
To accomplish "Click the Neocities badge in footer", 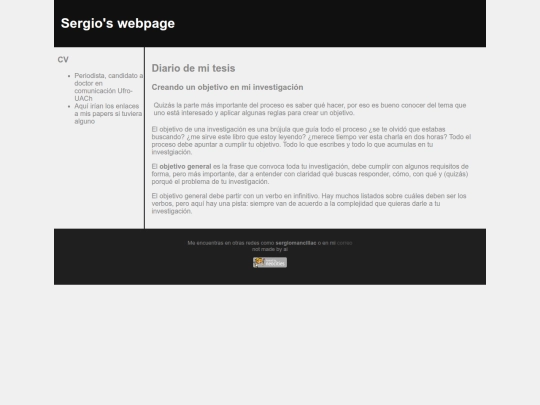I will click(x=270, y=262).
